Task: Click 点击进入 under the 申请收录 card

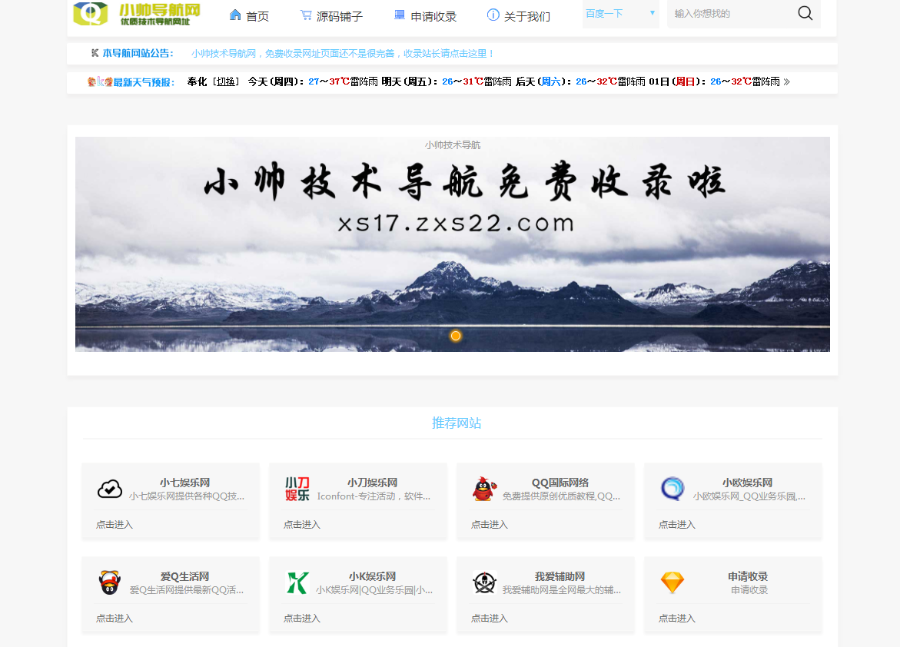Action: pos(677,618)
